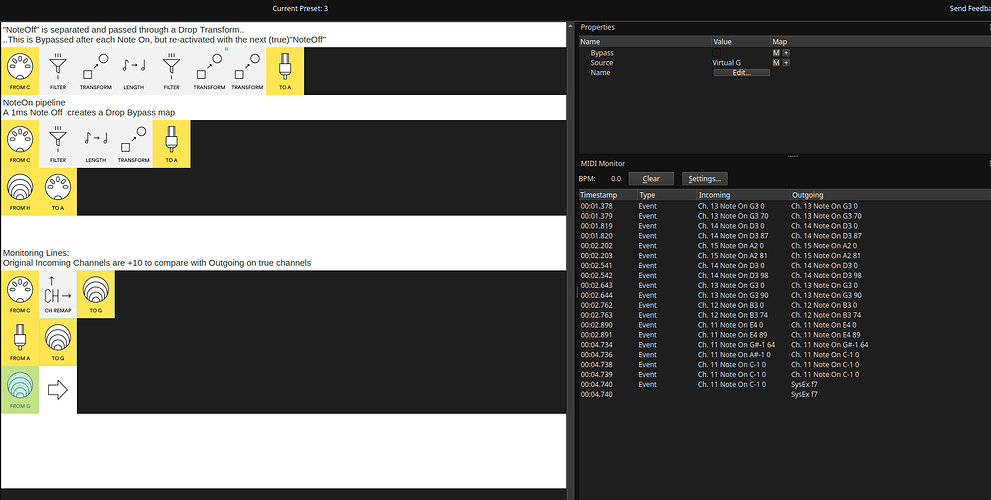Click the Edit... button for Name

pyautogui.click(x=741, y=73)
